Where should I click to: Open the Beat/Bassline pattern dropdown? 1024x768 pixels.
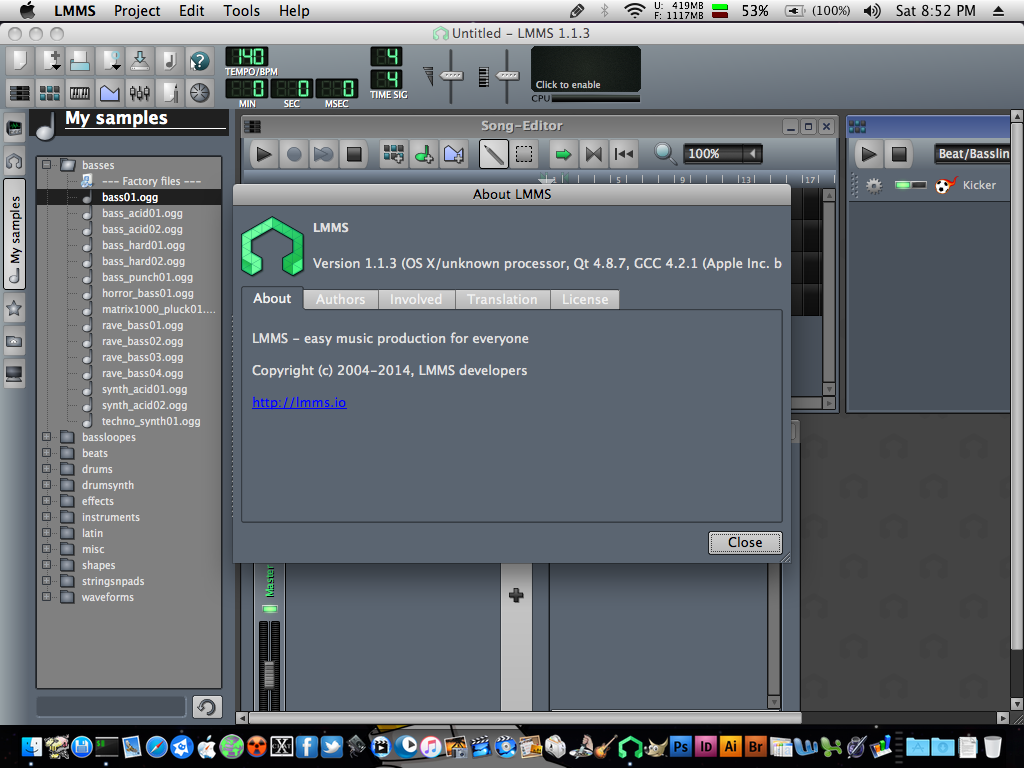(972, 154)
